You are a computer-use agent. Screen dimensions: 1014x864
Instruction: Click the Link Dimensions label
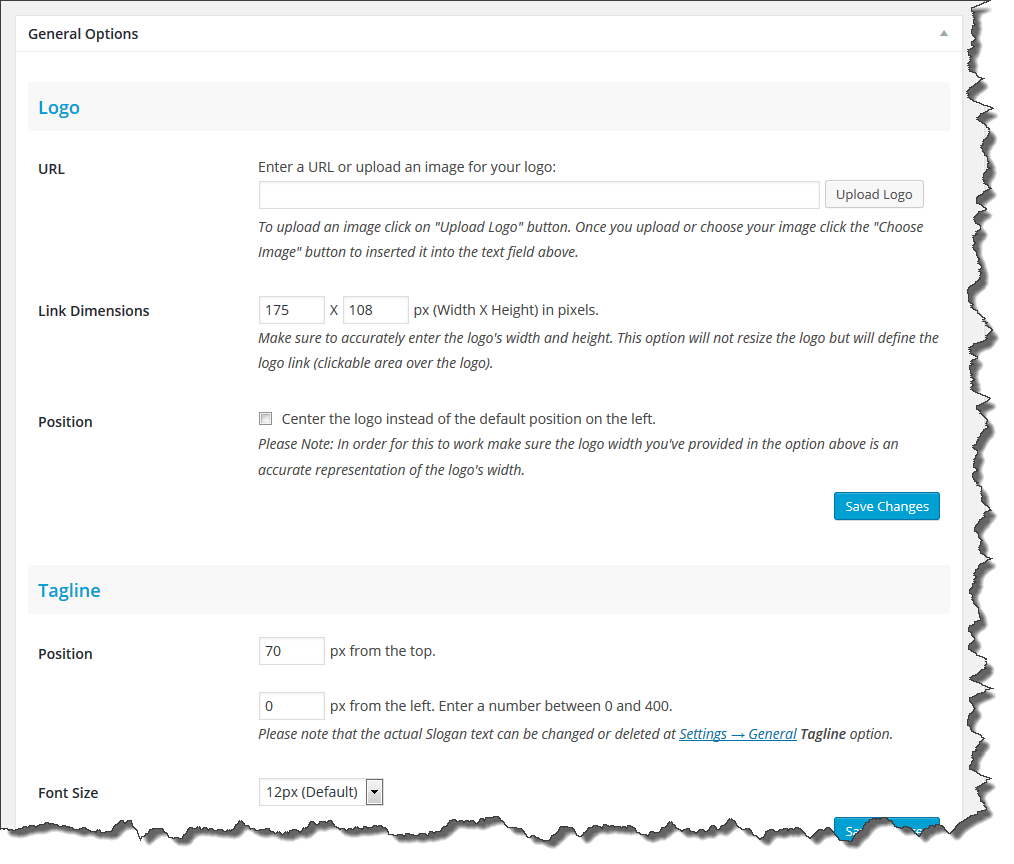click(94, 311)
